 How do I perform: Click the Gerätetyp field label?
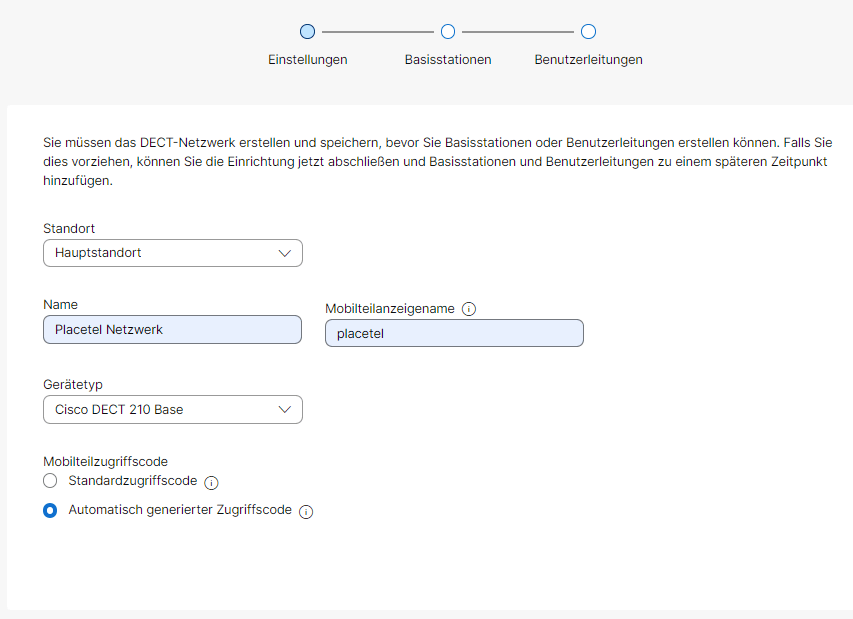coord(73,385)
